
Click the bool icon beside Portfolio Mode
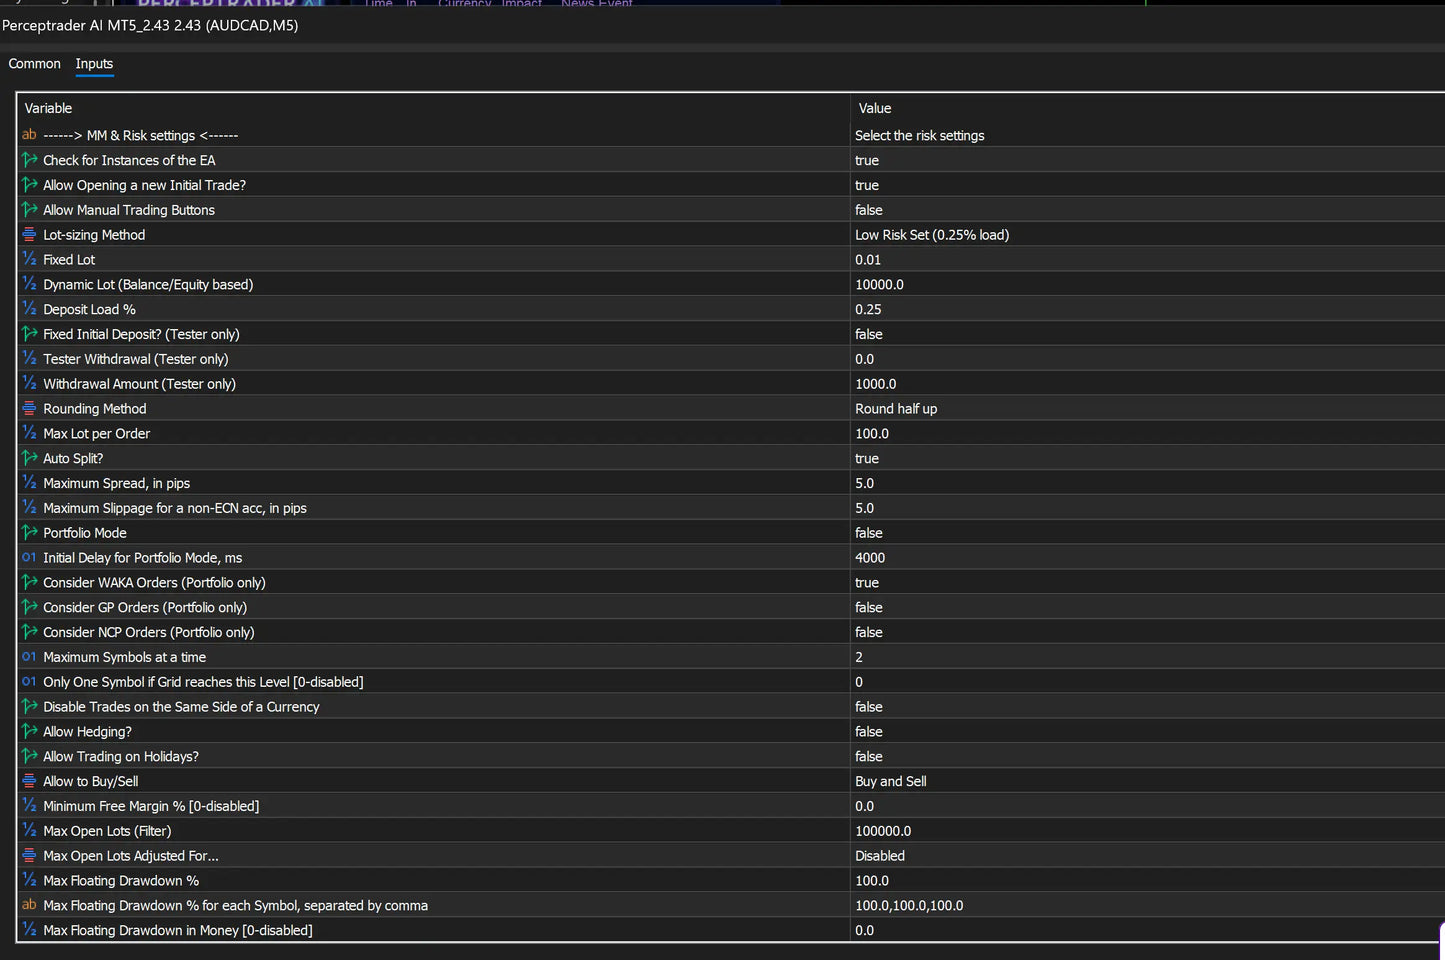(29, 533)
